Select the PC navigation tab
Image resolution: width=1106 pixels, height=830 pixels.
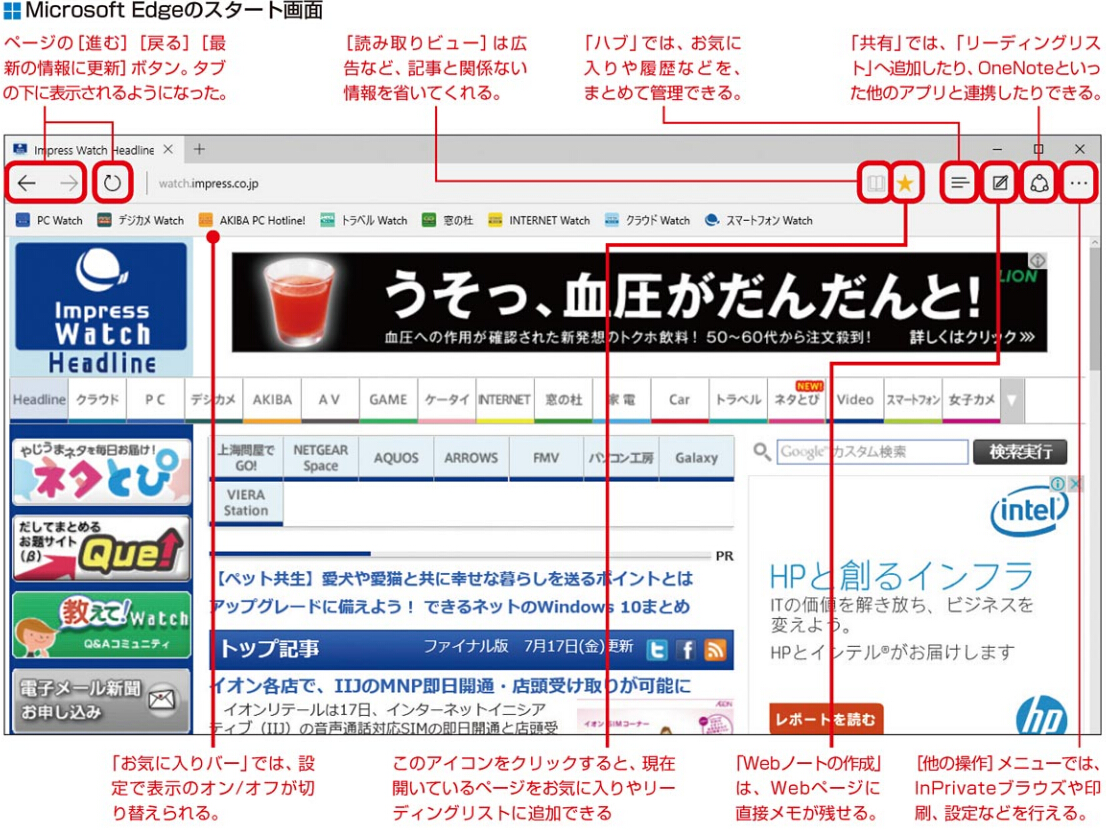pyautogui.click(x=155, y=400)
